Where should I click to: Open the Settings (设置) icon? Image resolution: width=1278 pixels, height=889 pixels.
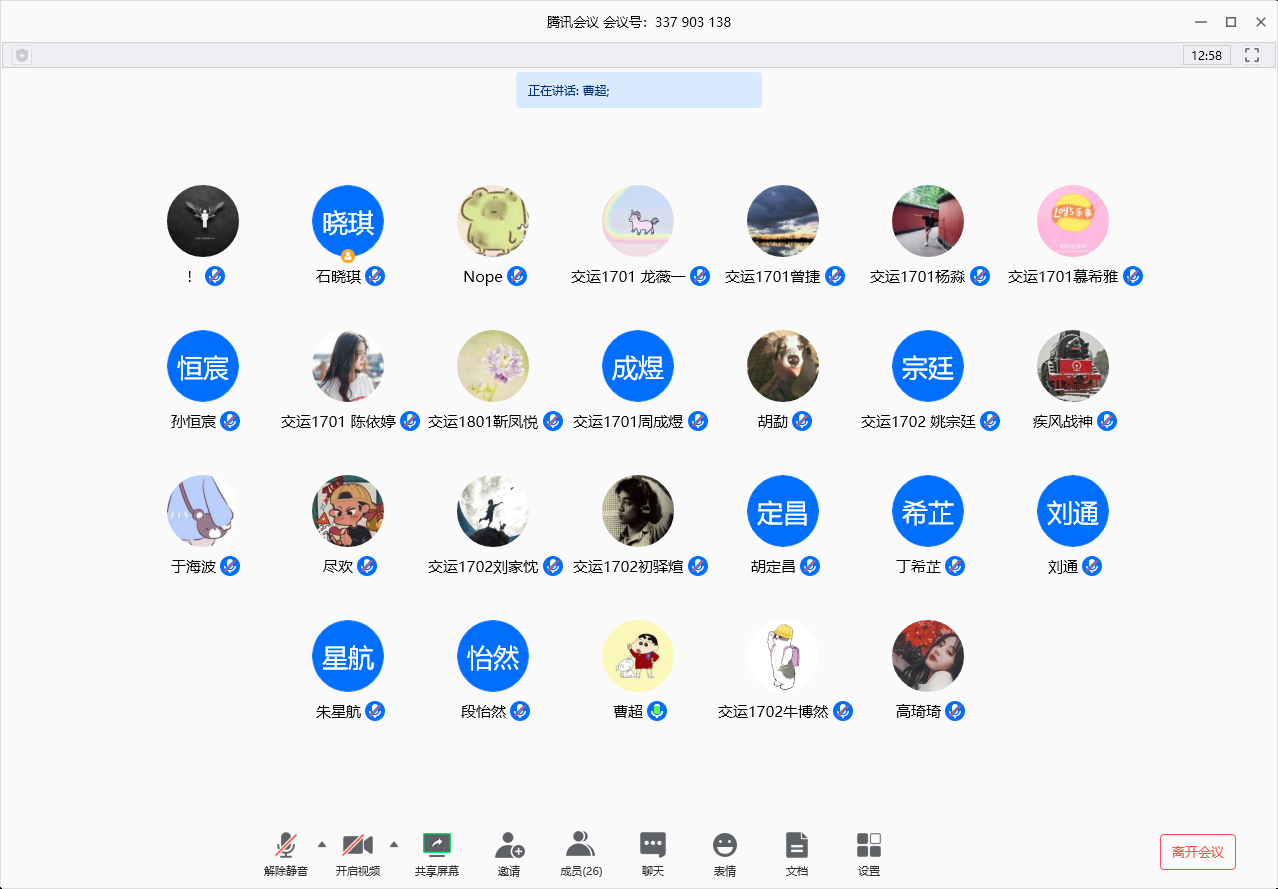click(x=869, y=846)
